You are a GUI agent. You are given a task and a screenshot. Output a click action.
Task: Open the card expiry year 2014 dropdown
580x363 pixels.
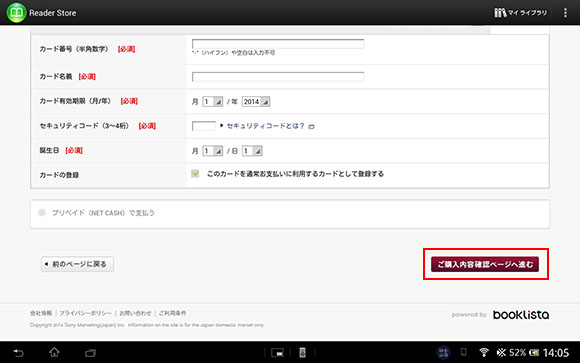point(256,101)
